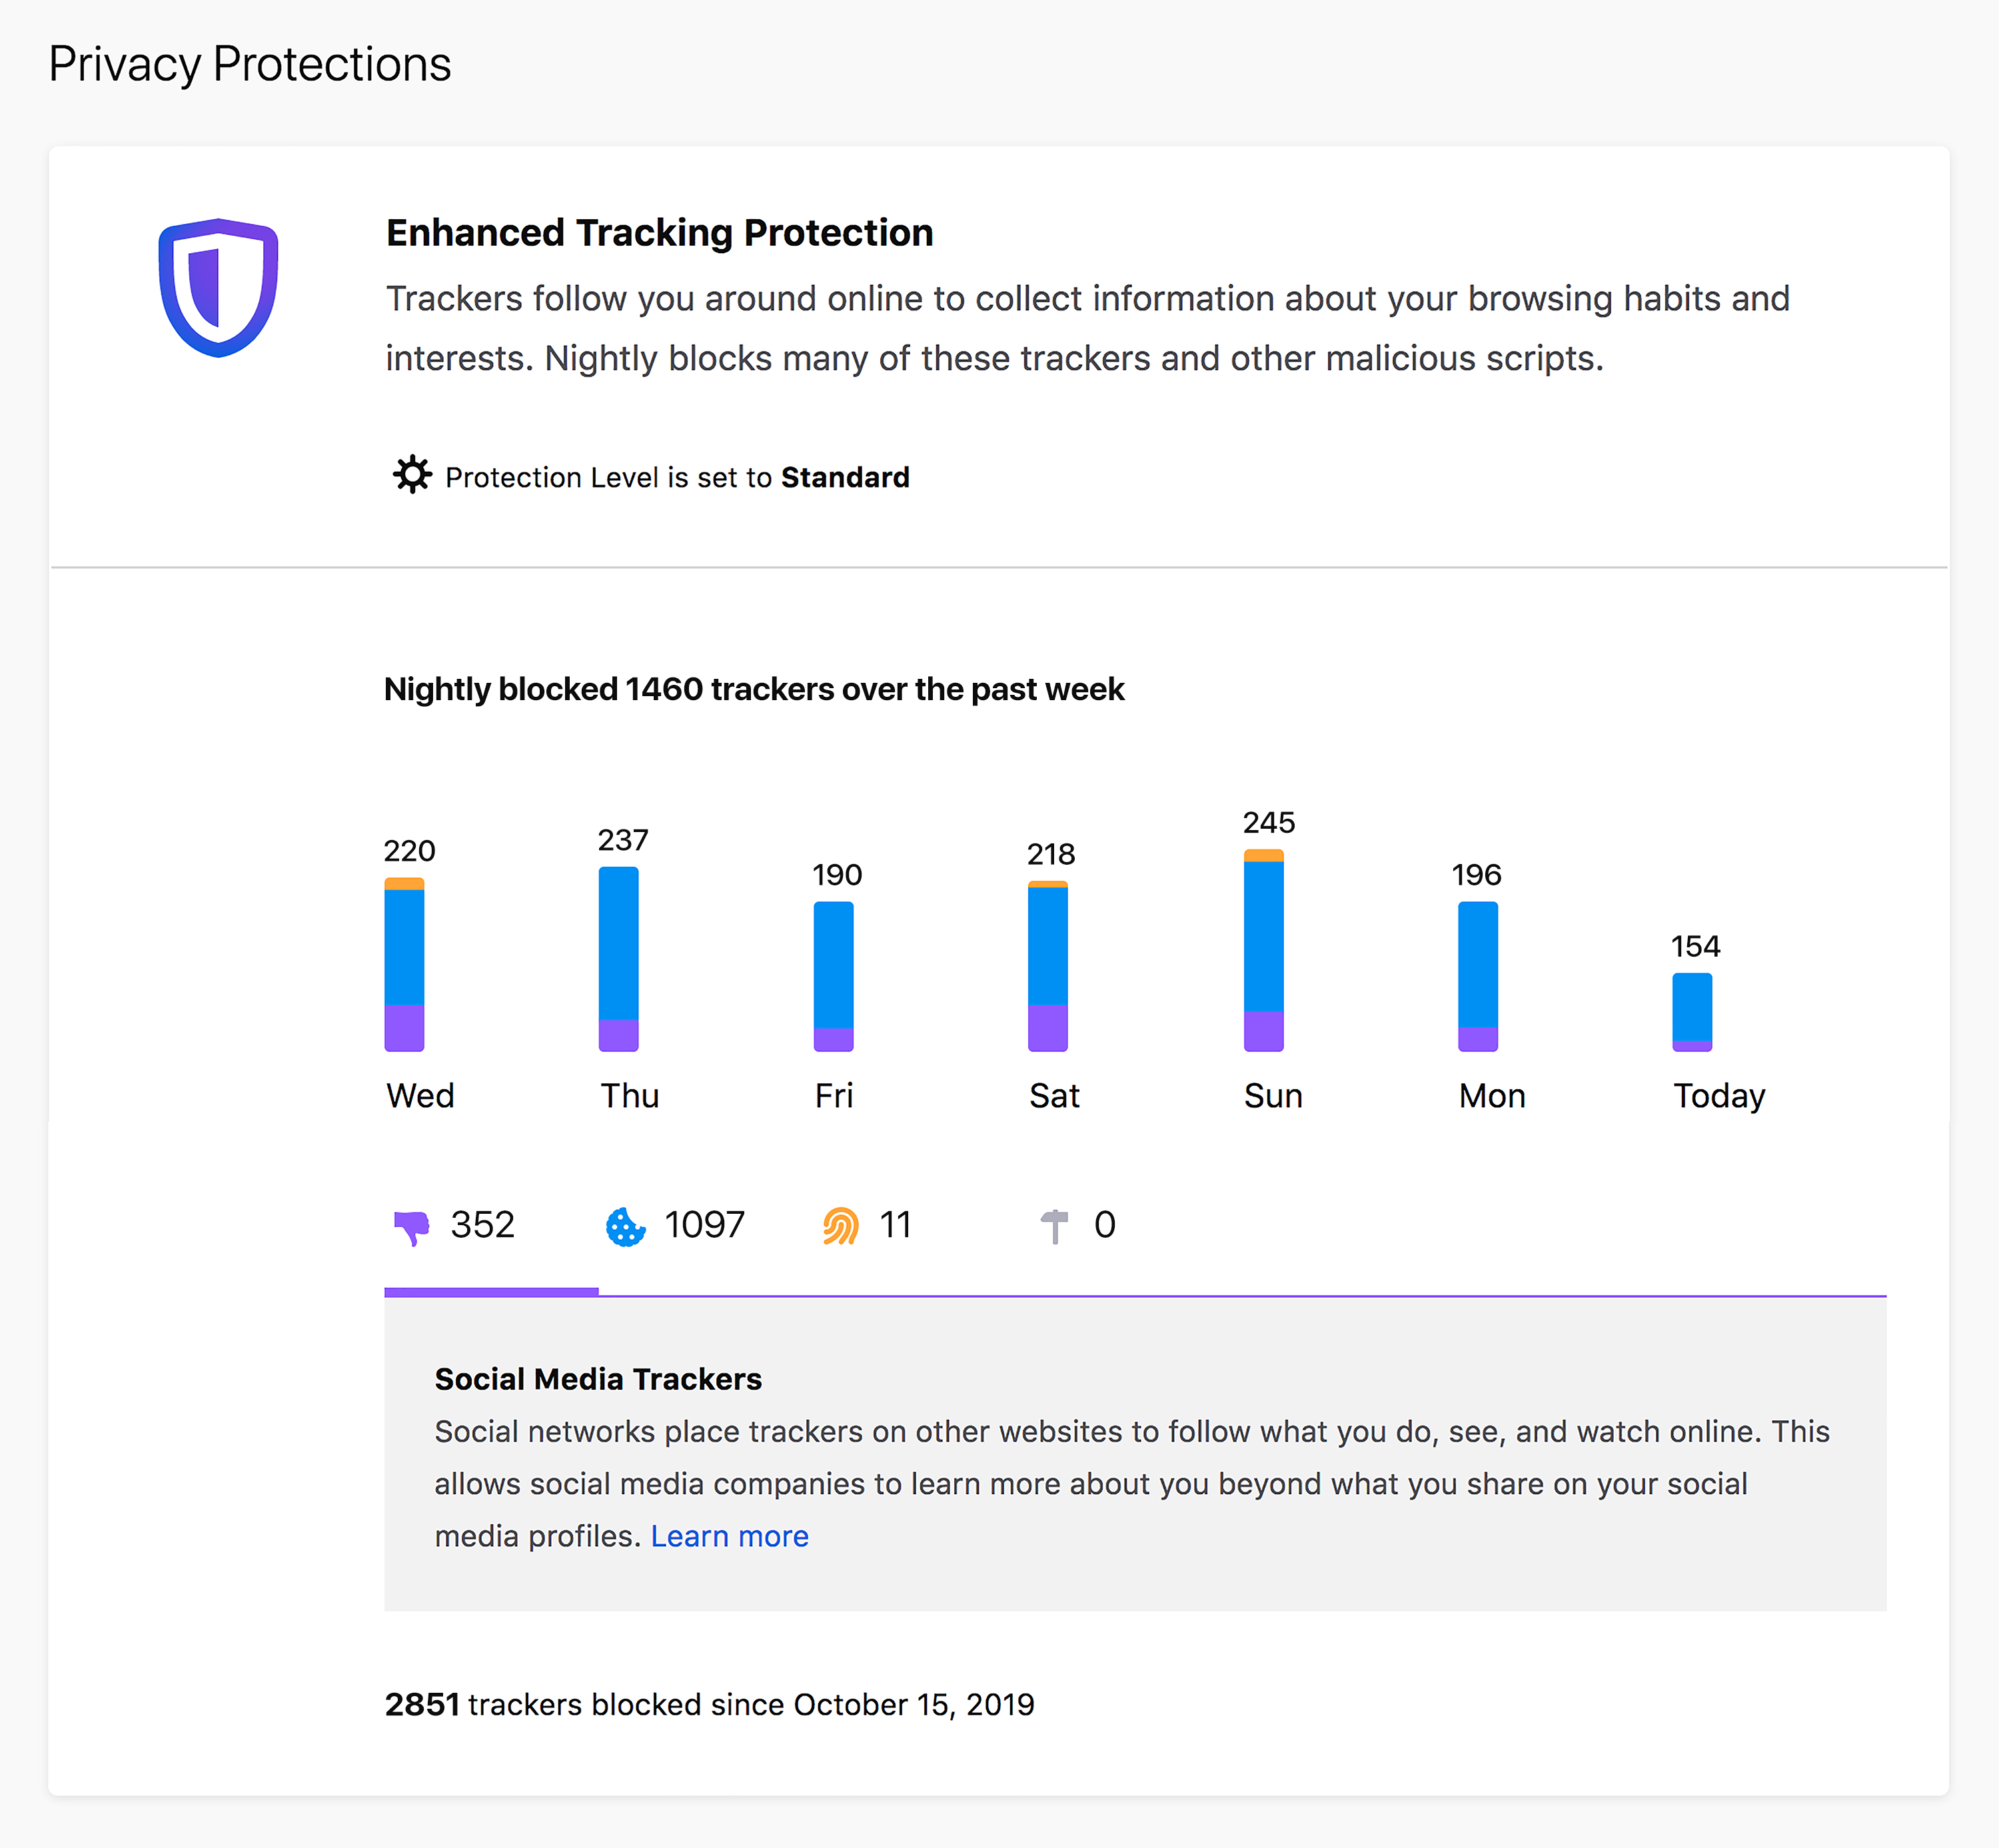Open the Learn more link
The width and height of the screenshot is (1999, 1848).
[731, 1536]
